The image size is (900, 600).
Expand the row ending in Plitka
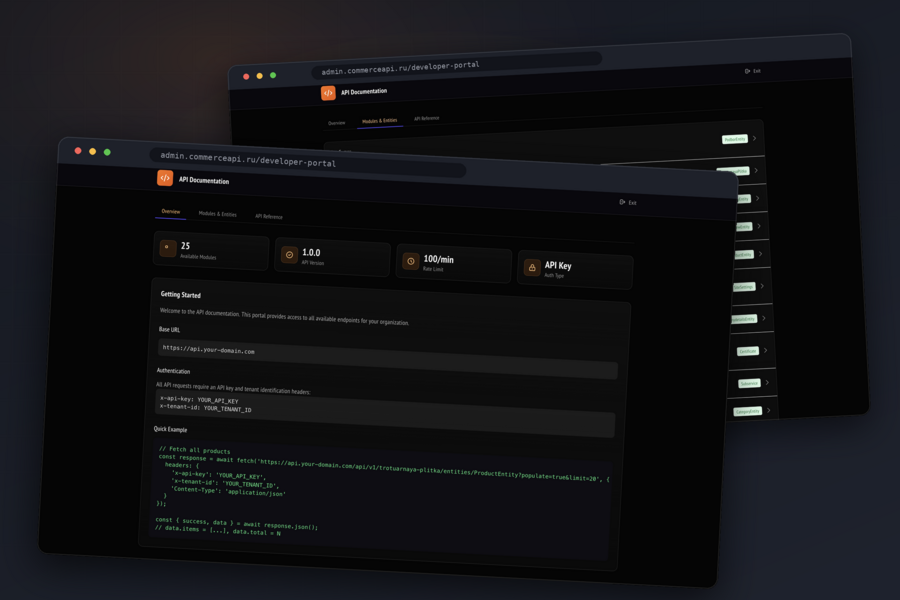(x=756, y=171)
